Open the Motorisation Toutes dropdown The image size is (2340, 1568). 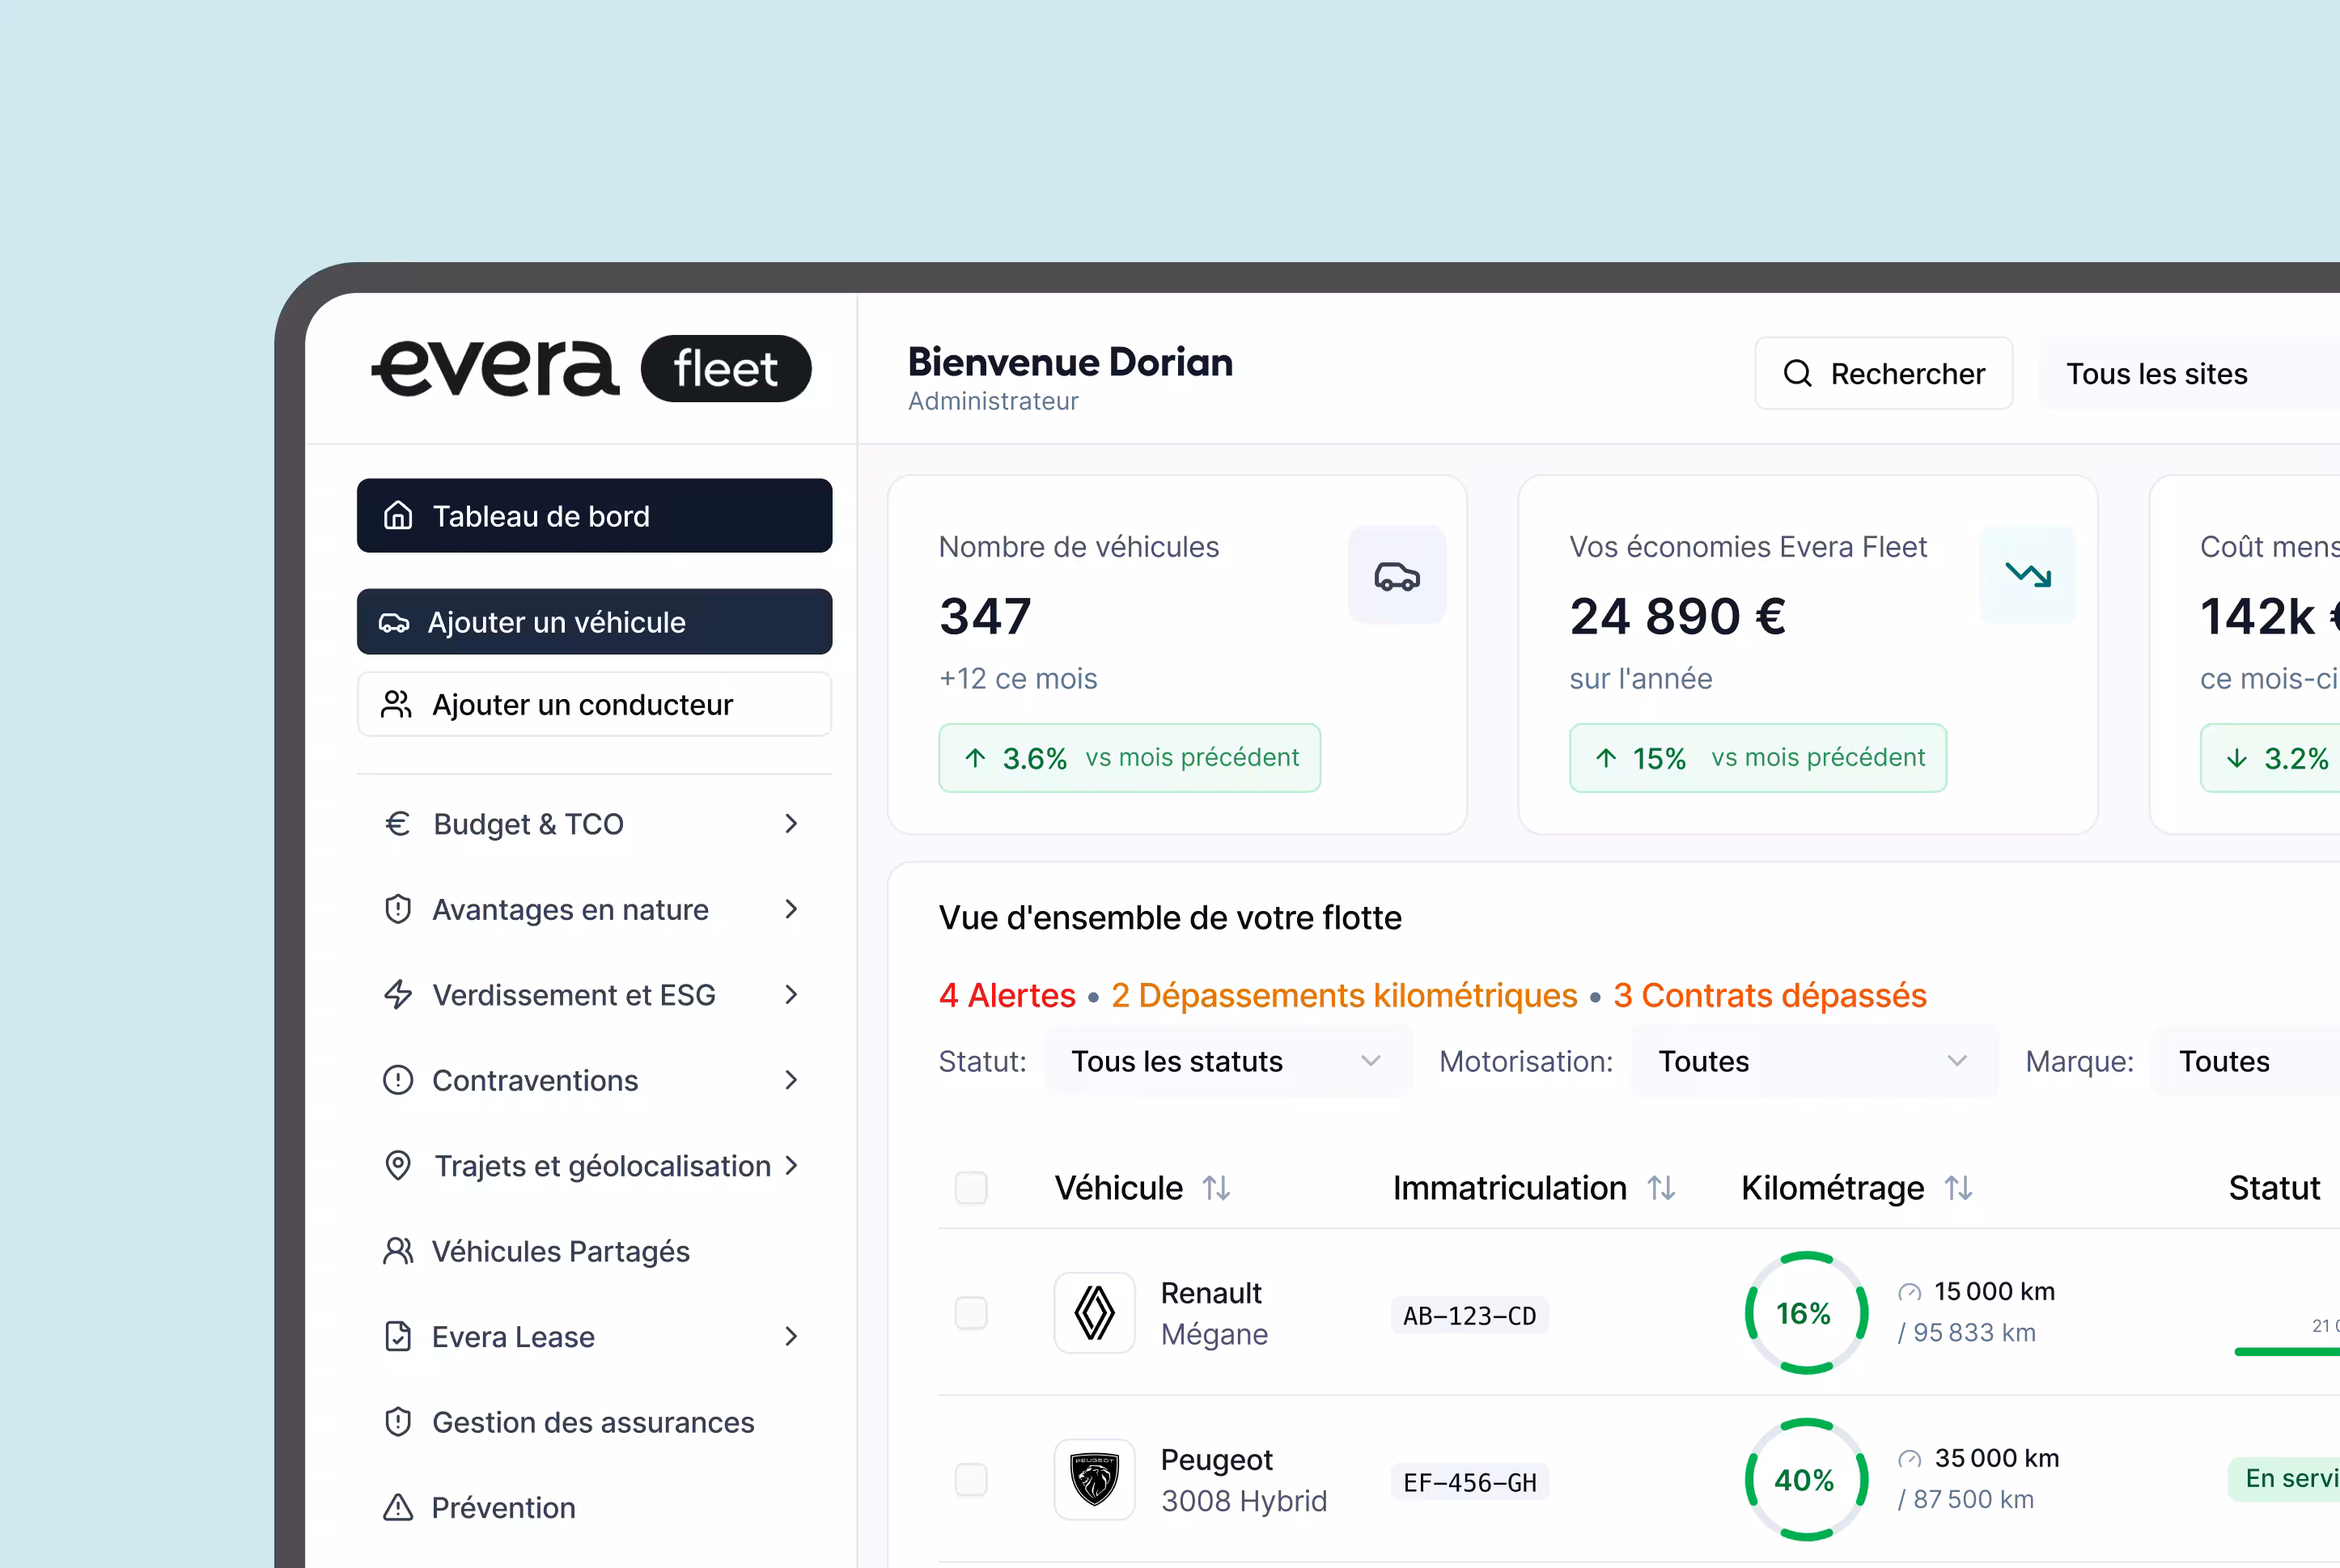click(1812, 1061)
